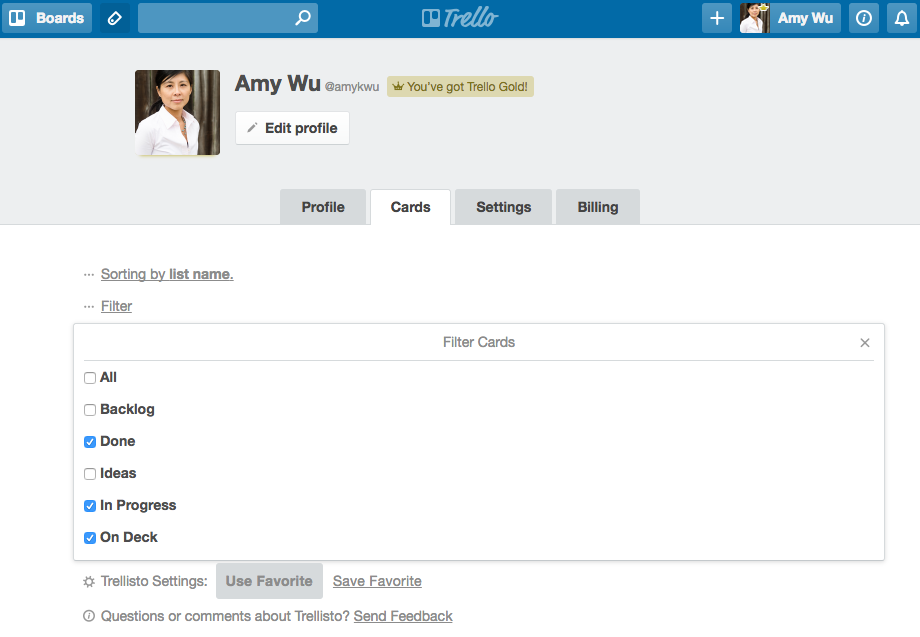Enable the Backlog checkbox
Viewport: 920px width, 637px height.
tap(90, 410)
